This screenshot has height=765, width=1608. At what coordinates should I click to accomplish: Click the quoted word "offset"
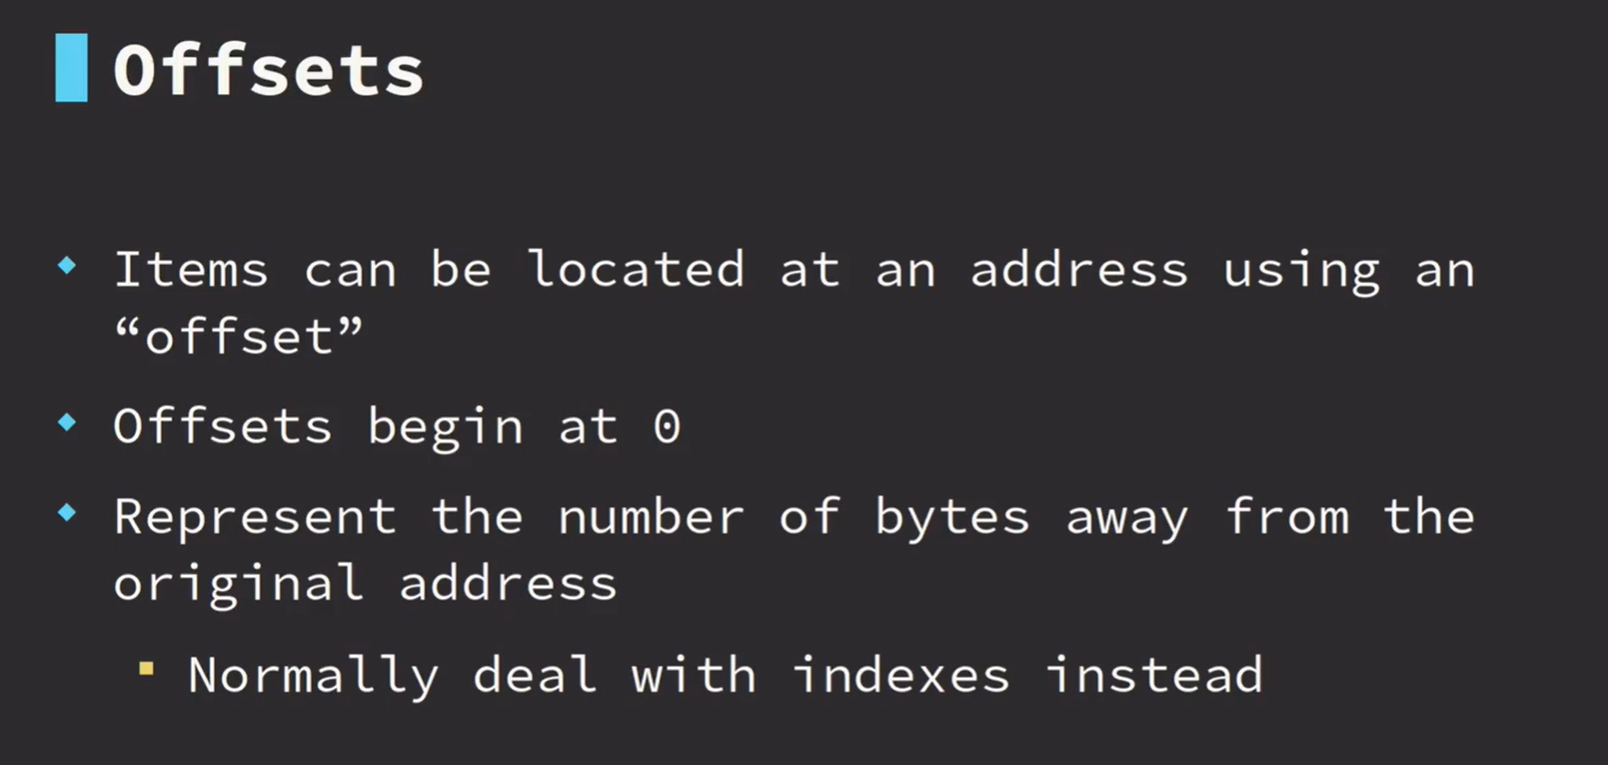(x=238, y=337)
